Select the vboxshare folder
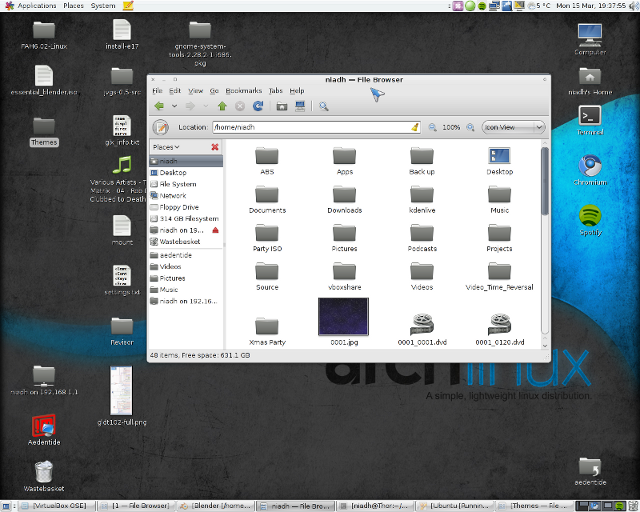Screen dimensions: 640x512 point(344,276)
